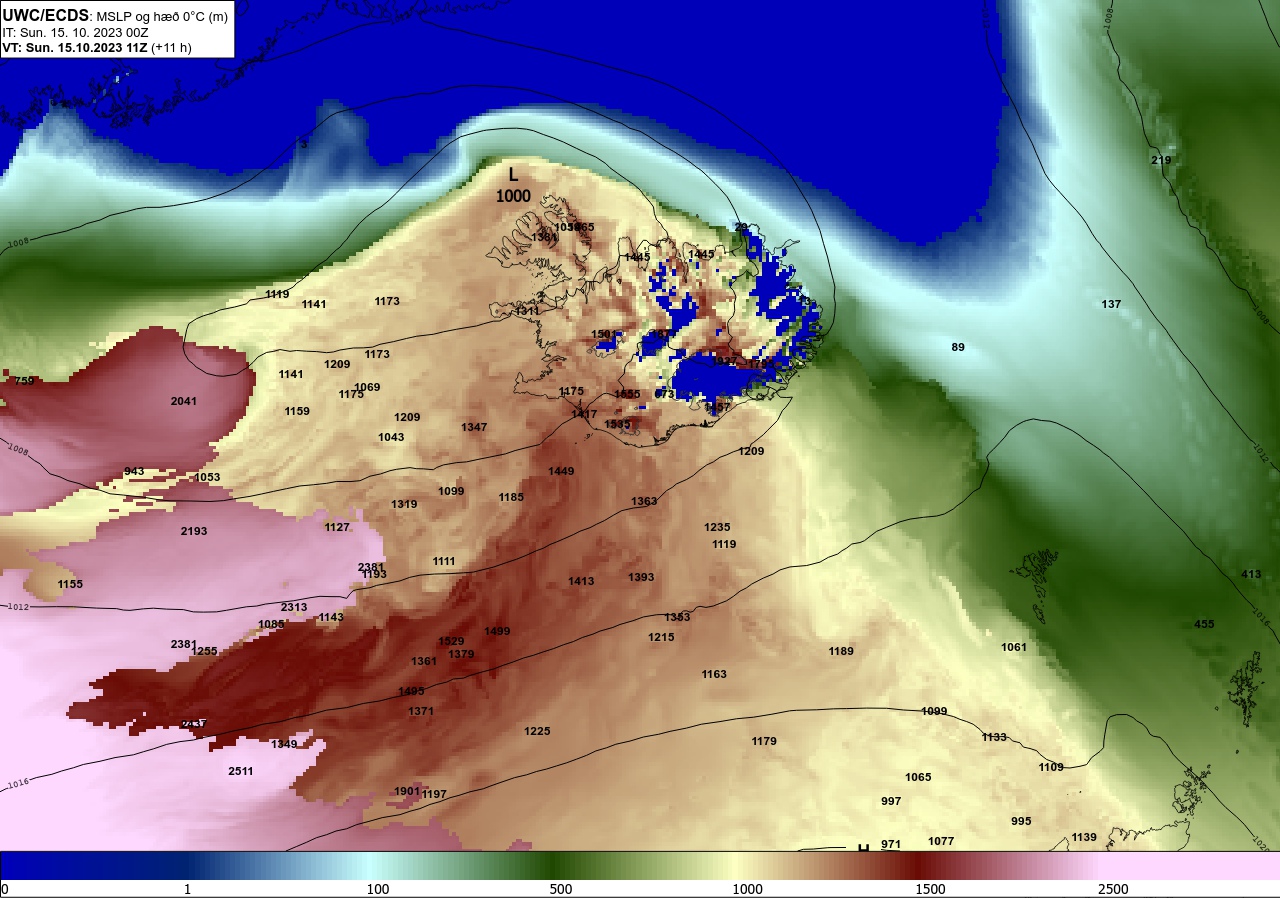The image size is (1280, 898).
Task: Click the map value "1077"
Action: pos(941,841)
